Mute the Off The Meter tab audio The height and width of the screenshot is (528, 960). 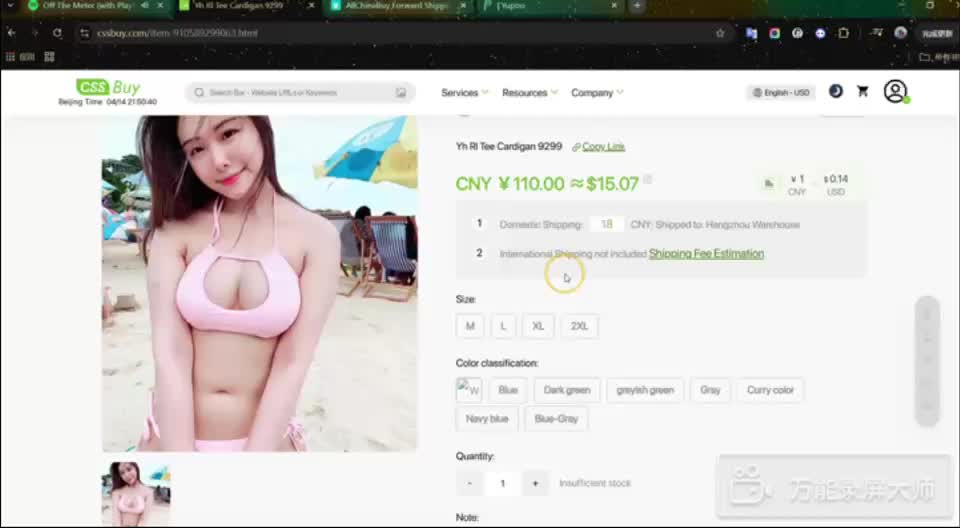pos(145,6)
